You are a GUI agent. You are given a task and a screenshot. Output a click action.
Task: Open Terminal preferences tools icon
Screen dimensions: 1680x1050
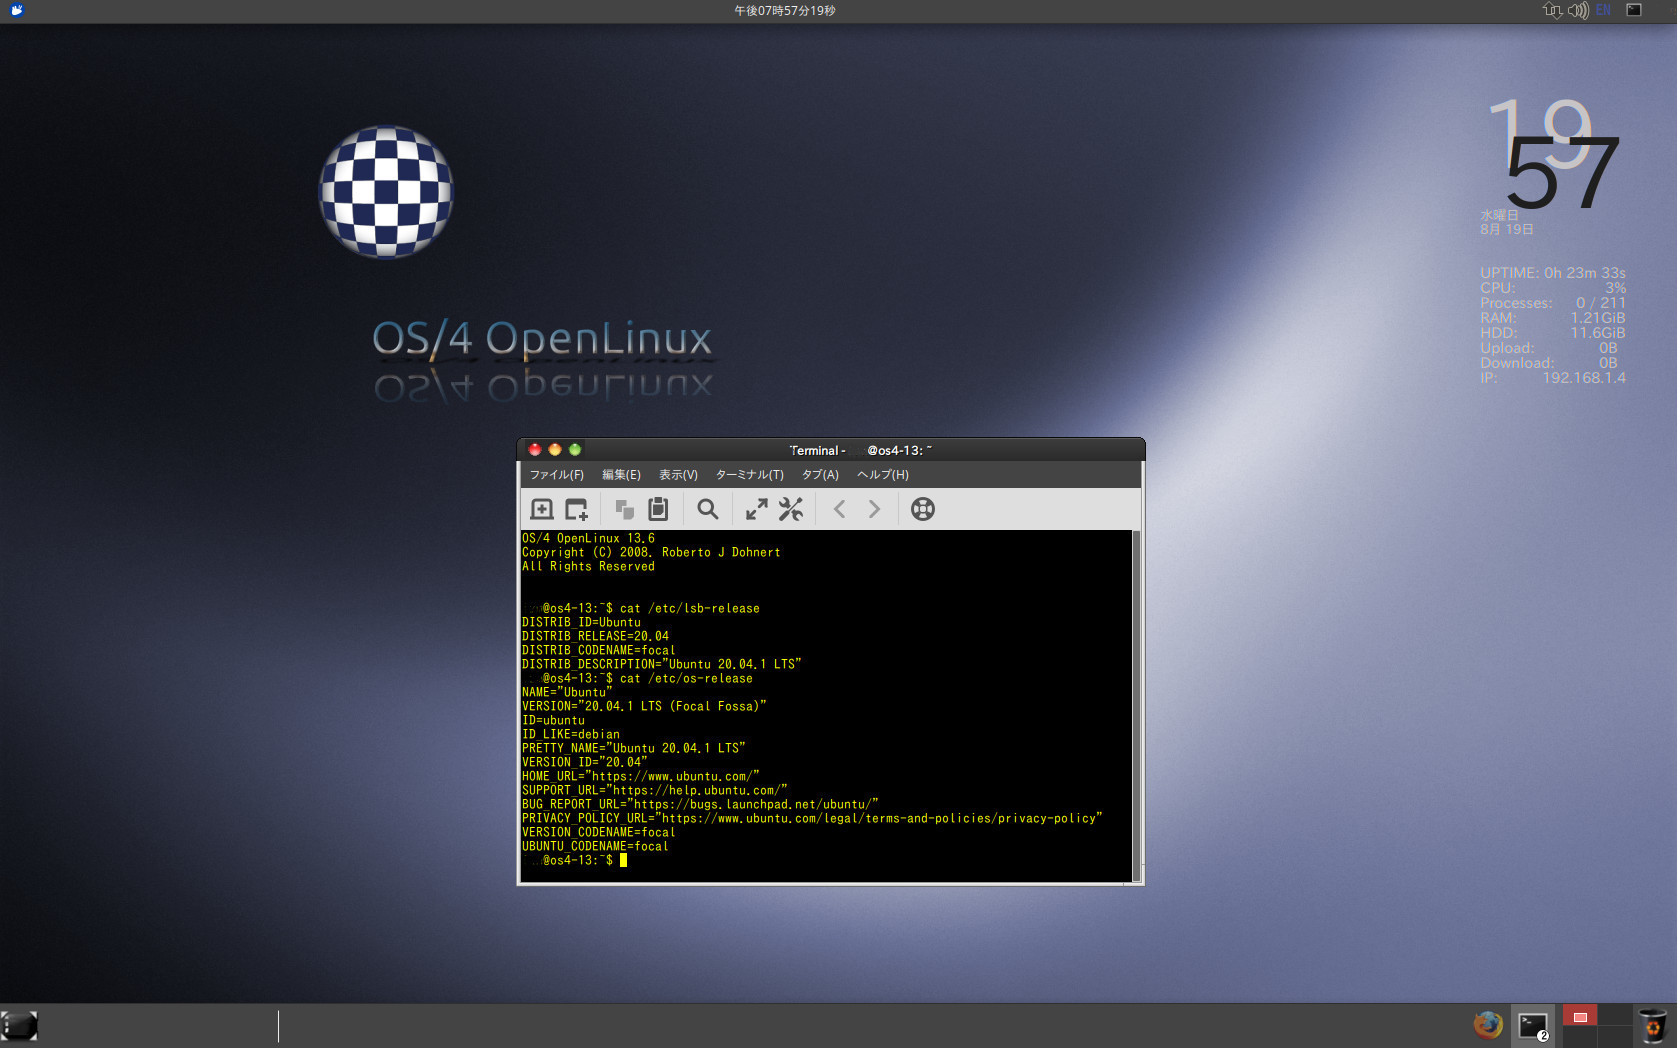click(791, 510)
